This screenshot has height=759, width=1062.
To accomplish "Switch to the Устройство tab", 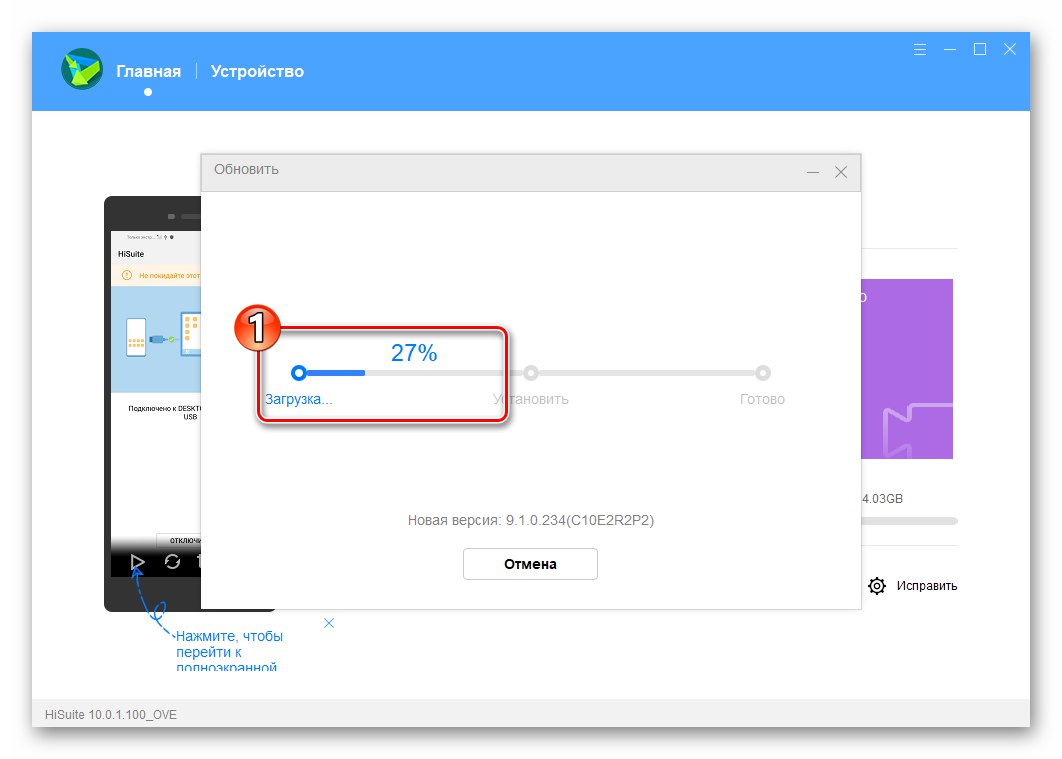I will point(257,71).
